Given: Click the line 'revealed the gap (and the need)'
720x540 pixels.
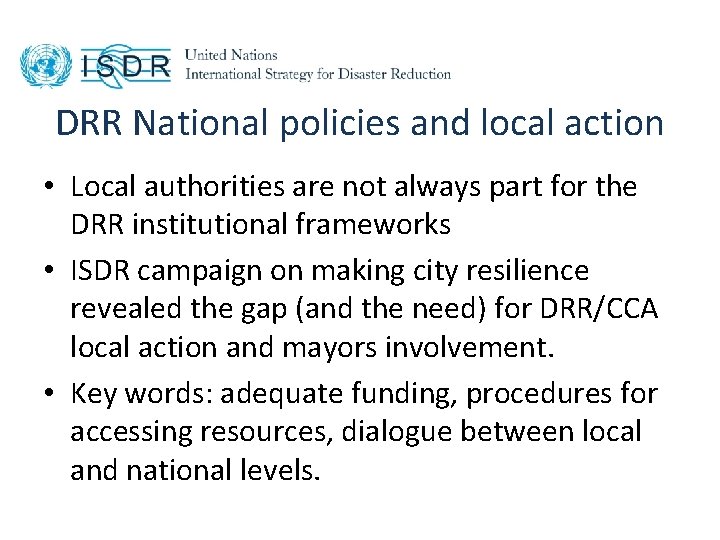Looking at the screenshot, I should (x=364, y=308).
